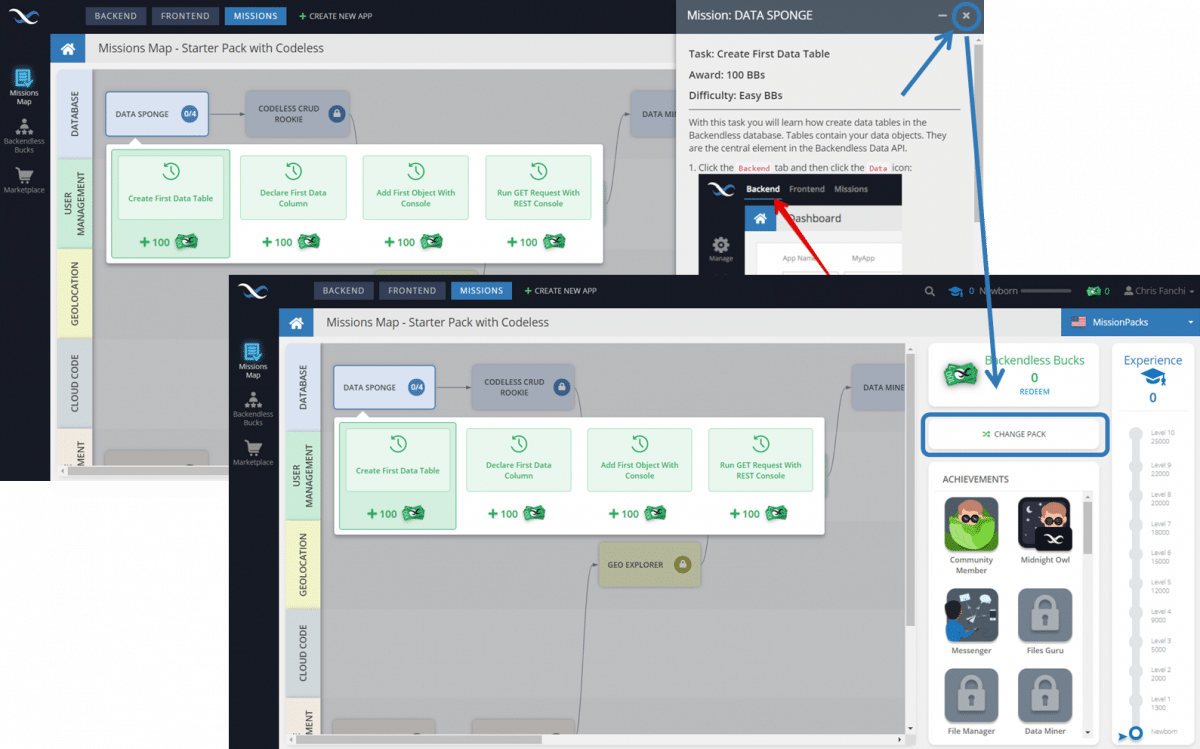Click locked Data Miner achievement
Image resolution: width=1200 pixels, height=749 pixels.
coord(1045,696)
